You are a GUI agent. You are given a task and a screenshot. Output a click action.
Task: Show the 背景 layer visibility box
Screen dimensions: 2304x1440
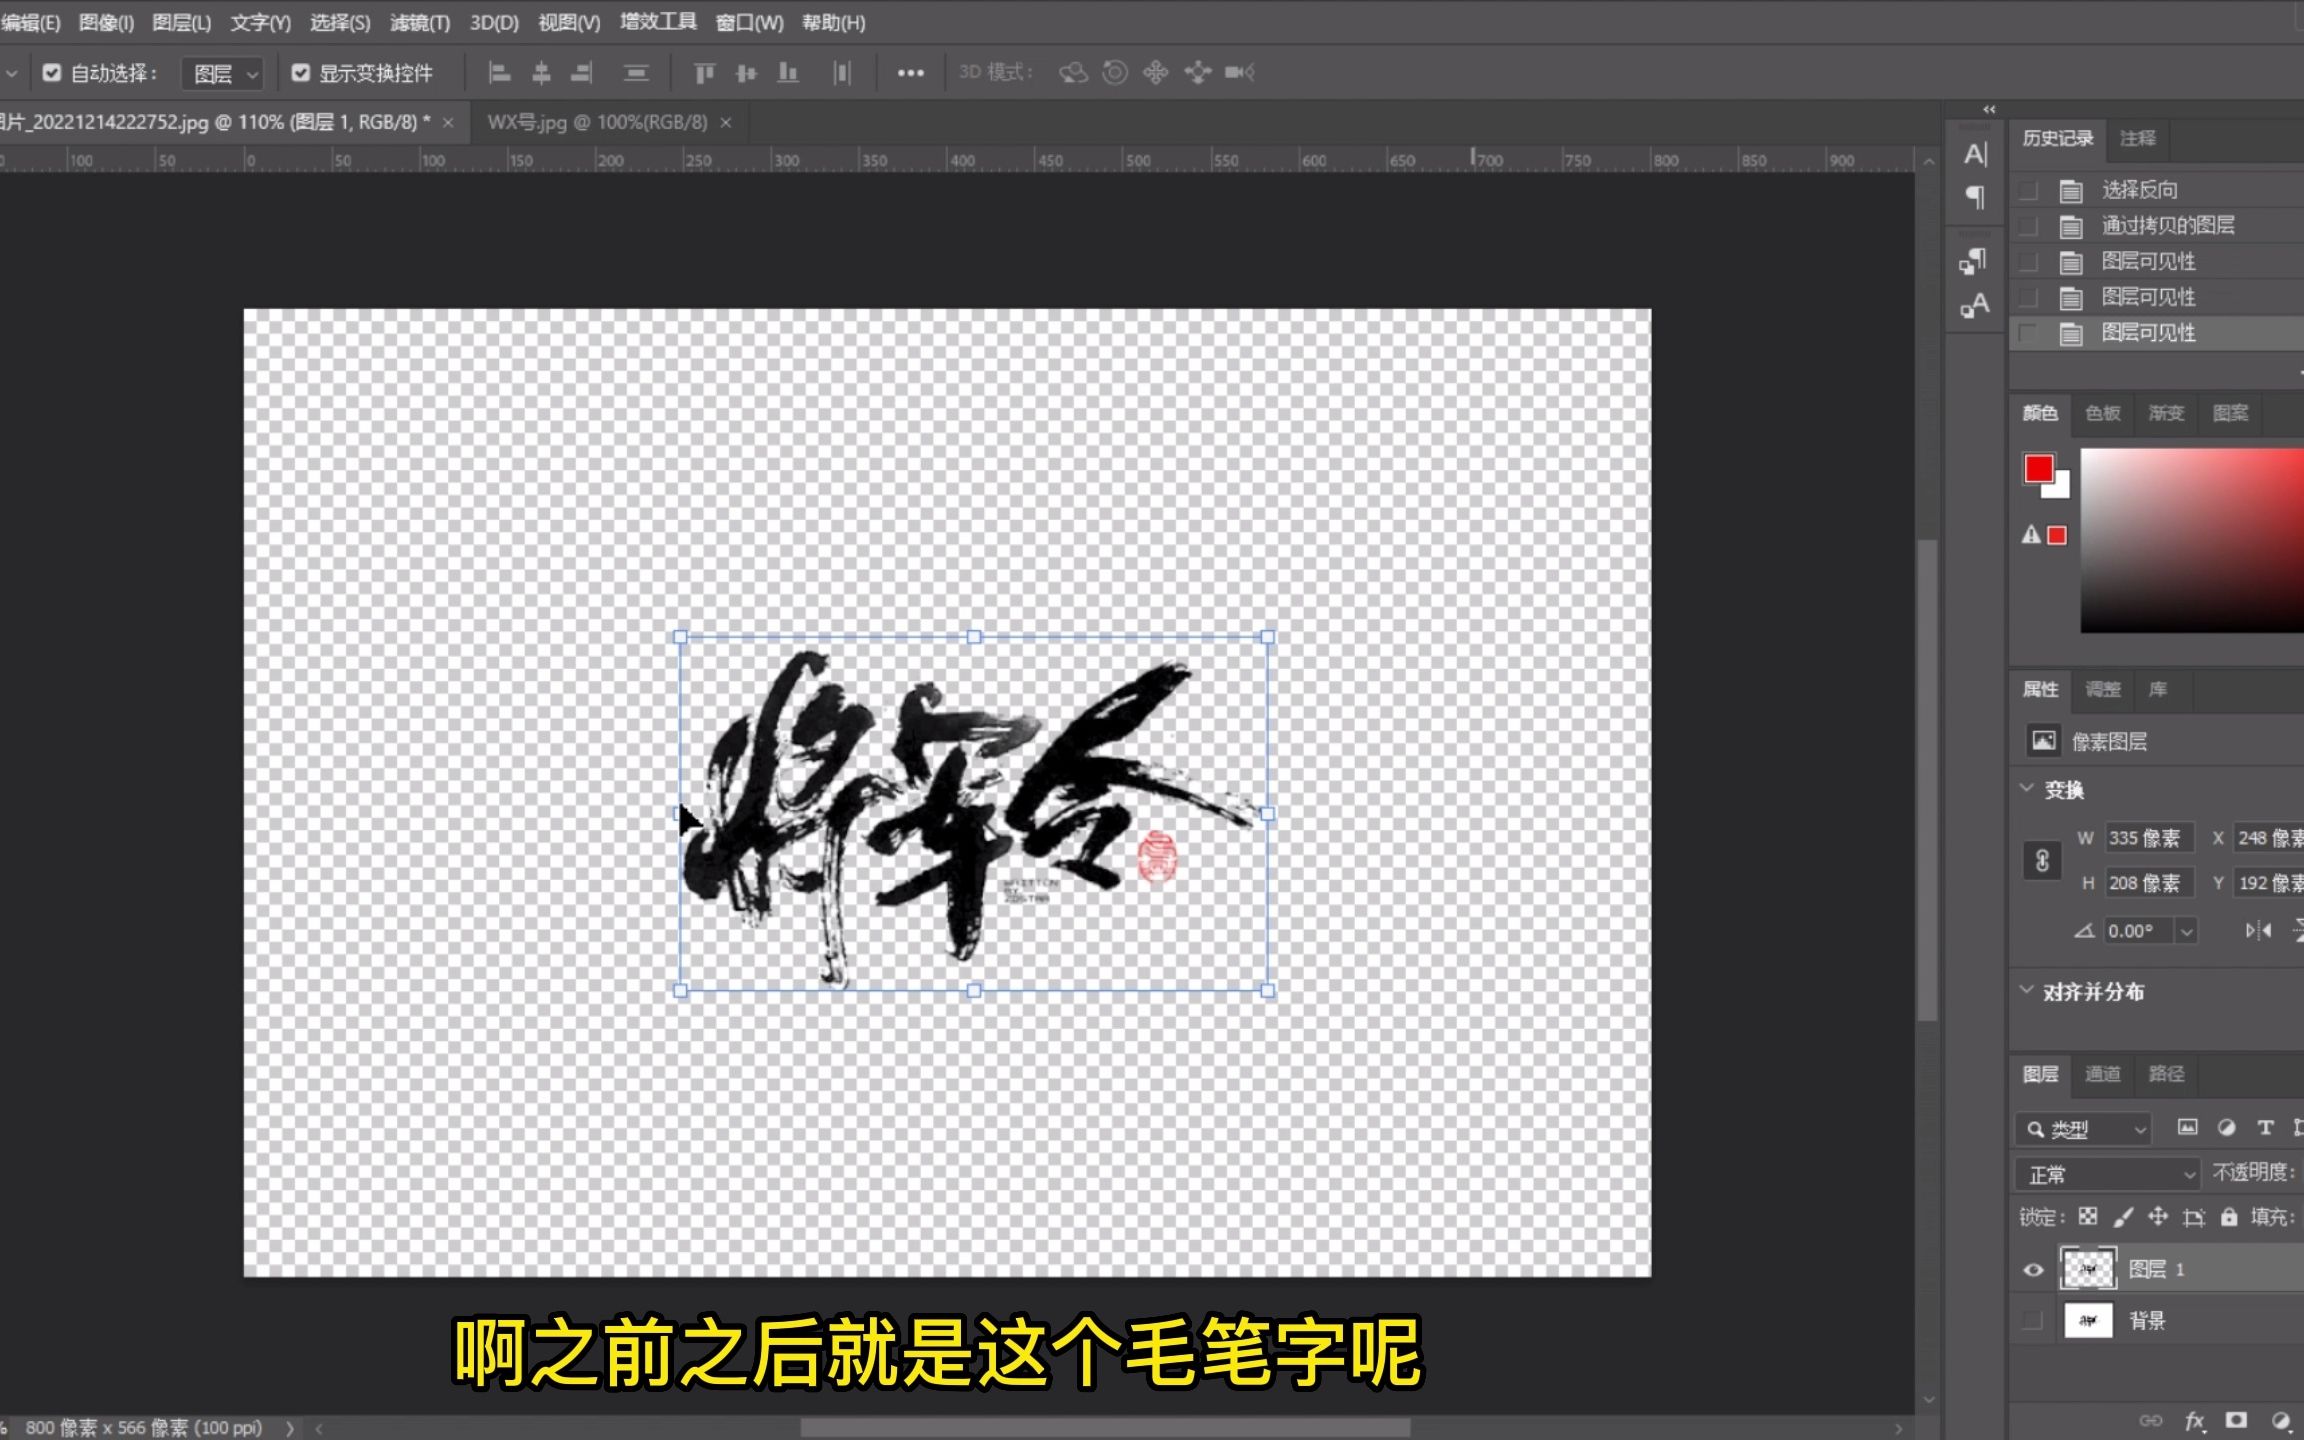[x=2032, y=1321]
